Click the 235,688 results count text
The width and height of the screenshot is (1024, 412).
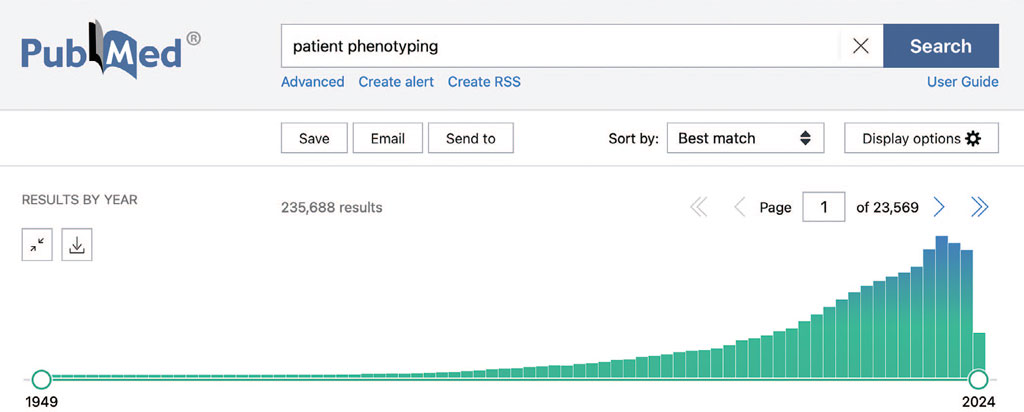(x=332, y=208)
